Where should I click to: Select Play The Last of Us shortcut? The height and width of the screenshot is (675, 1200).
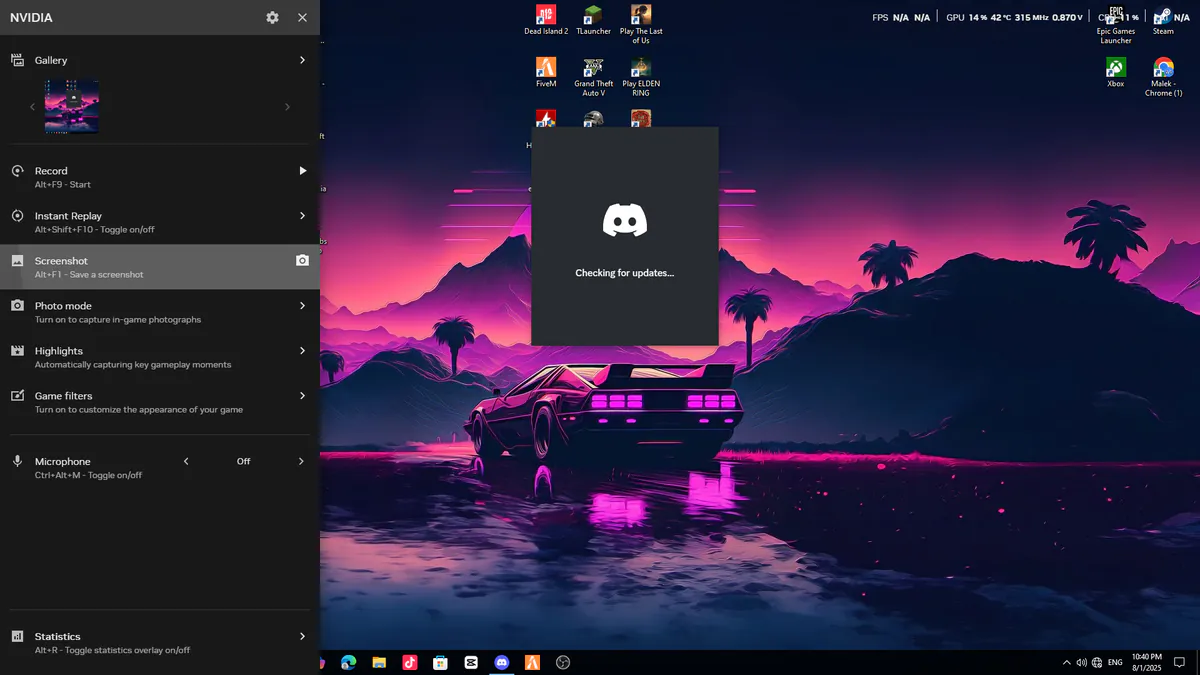[641, 24]
